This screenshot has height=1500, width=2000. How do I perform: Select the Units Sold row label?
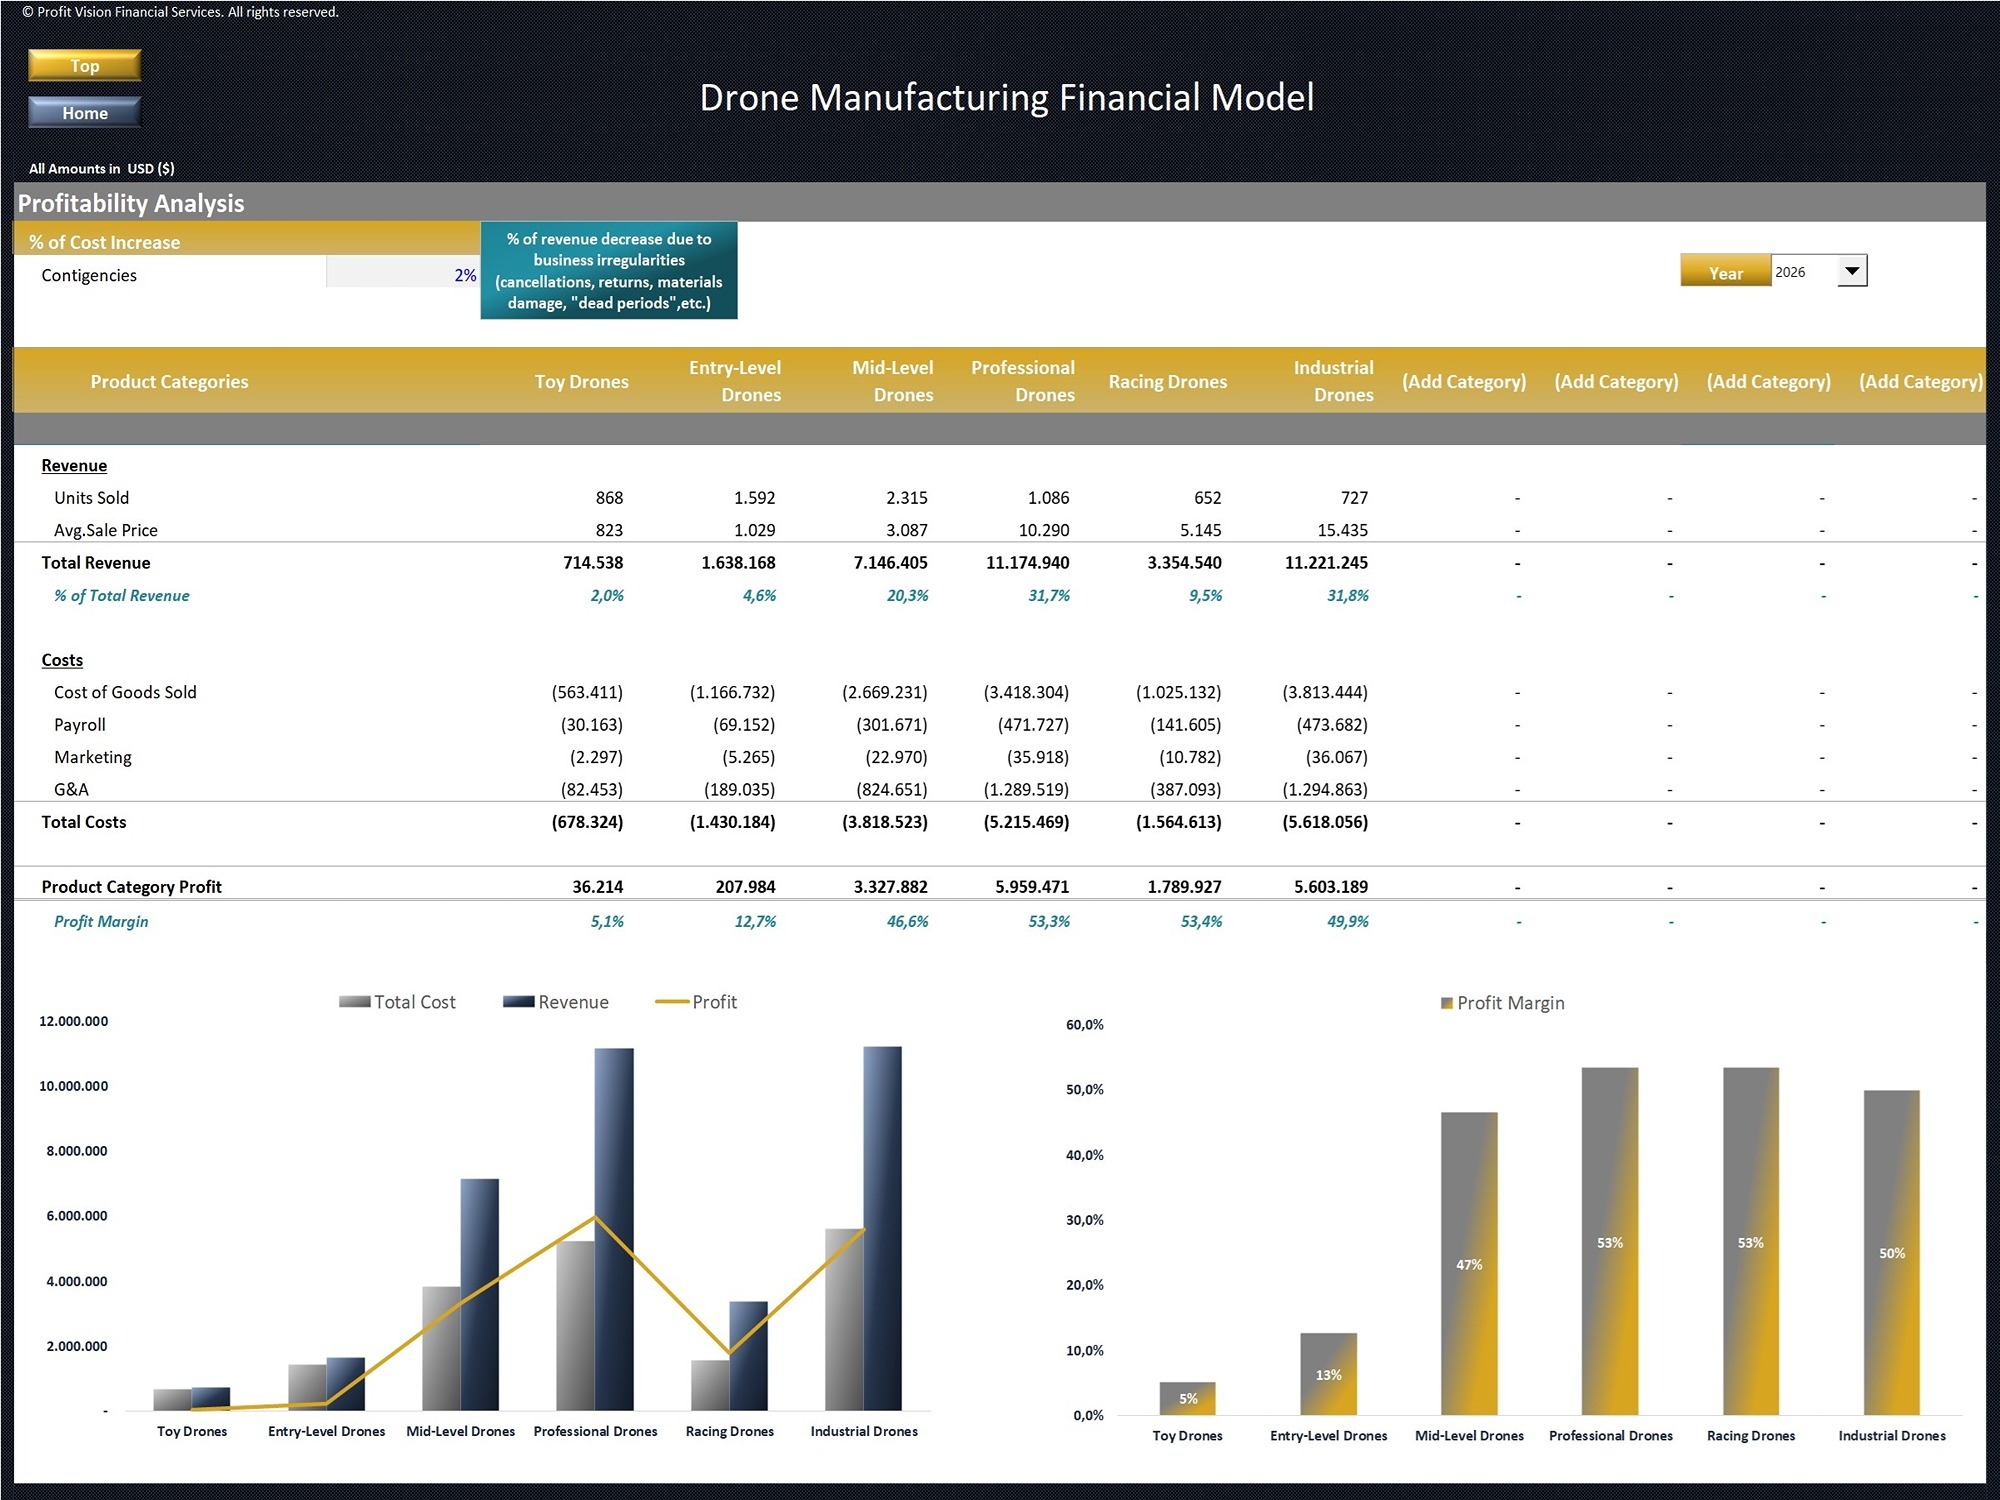[x=91, y=498]
